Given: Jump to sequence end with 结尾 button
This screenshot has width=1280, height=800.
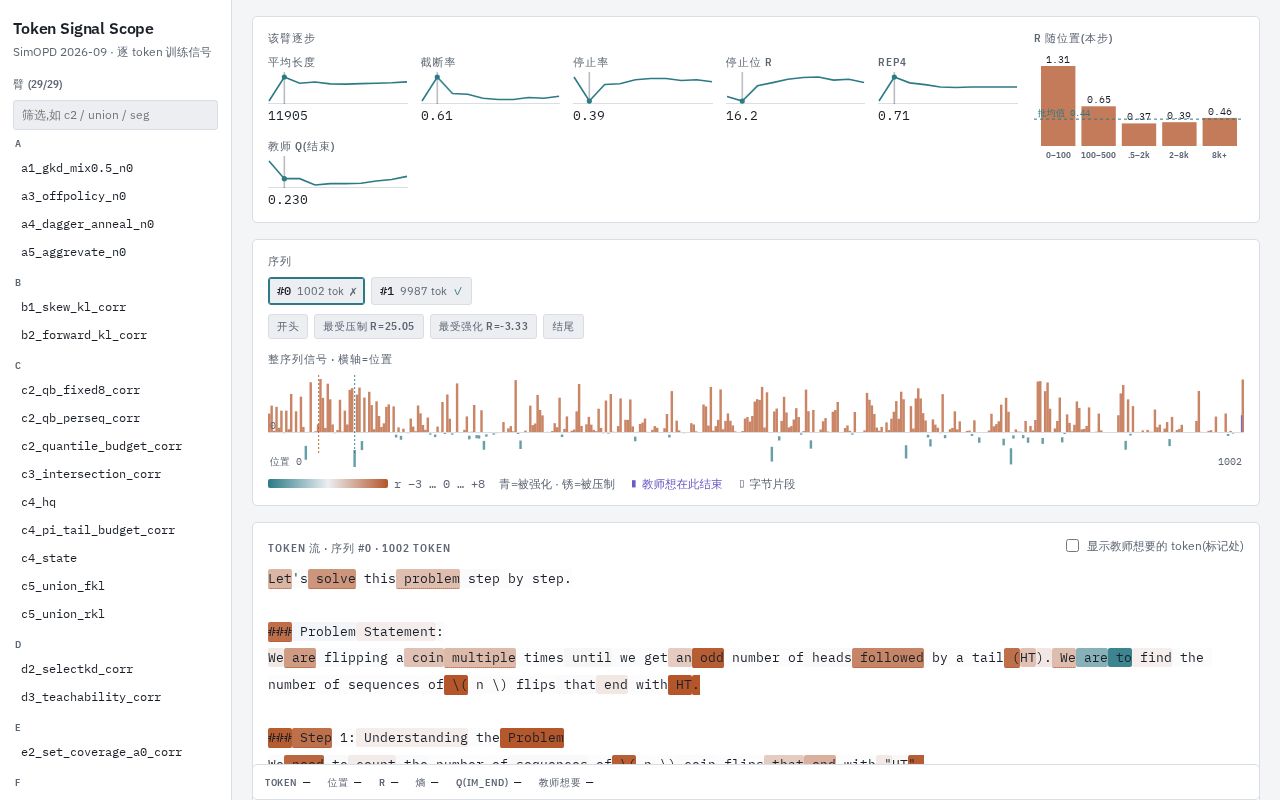Looking at the screenshot, I should click(x=563, y=326).
